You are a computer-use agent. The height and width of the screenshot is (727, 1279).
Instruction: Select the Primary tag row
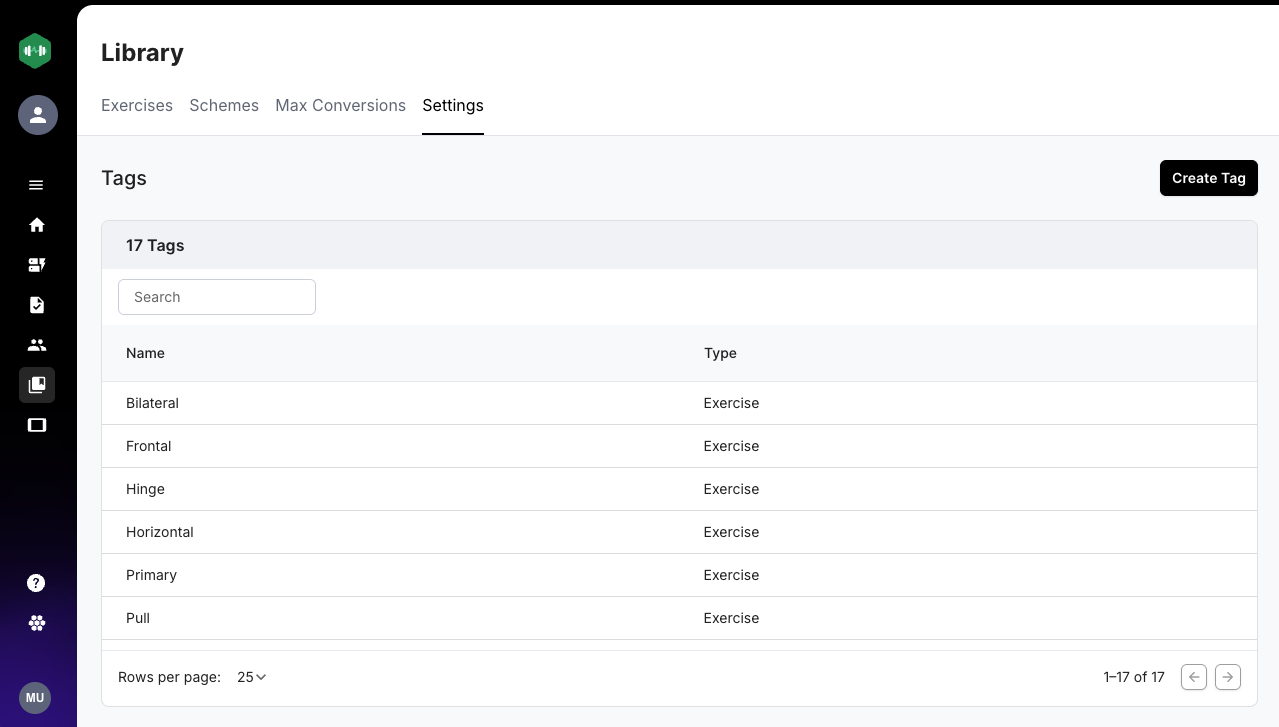[679, 575]
